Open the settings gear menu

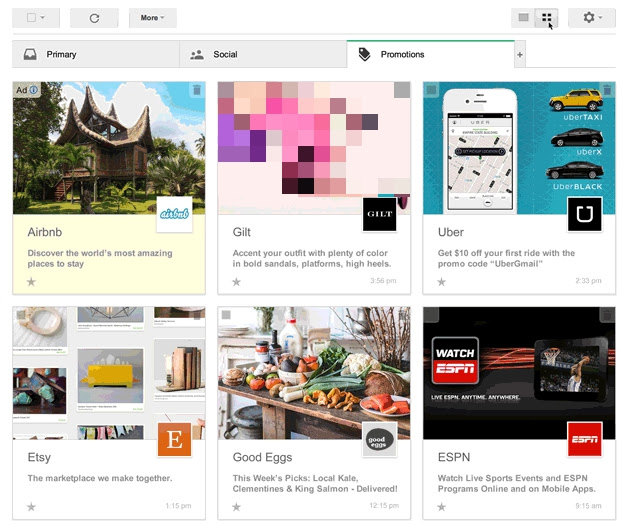[592, 18]
